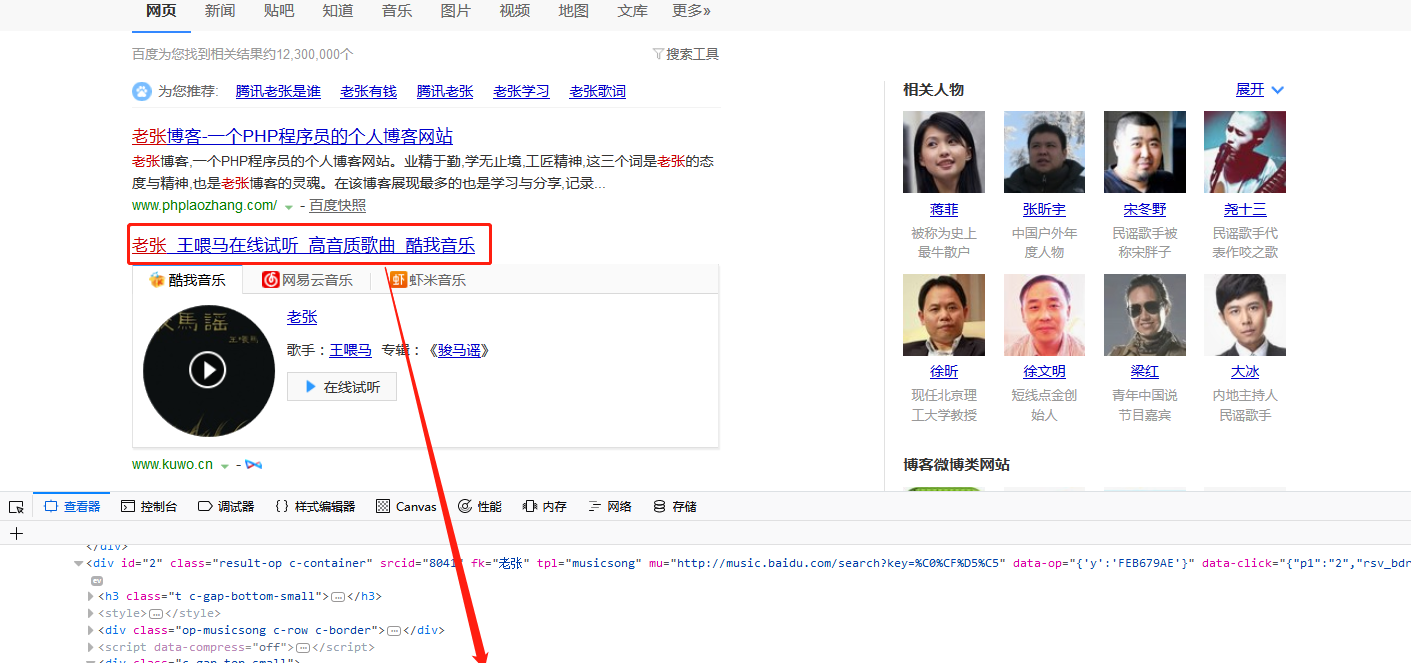The width and height of the screenshot is (1411, 663).
Task: Switch to the 音乐 search category
Action: (x=397, y=11)
